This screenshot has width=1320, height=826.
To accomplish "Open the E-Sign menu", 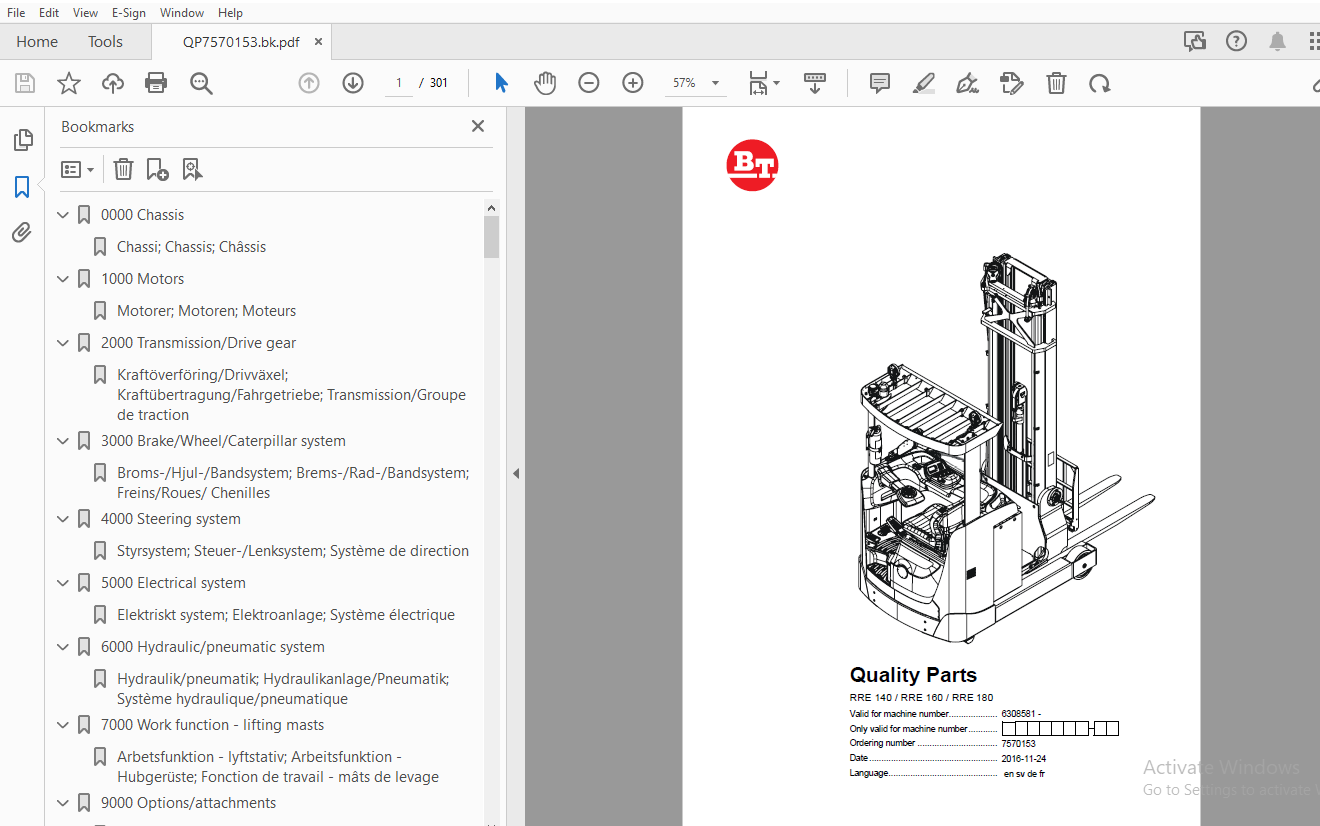I will click(x=128, y=12).
